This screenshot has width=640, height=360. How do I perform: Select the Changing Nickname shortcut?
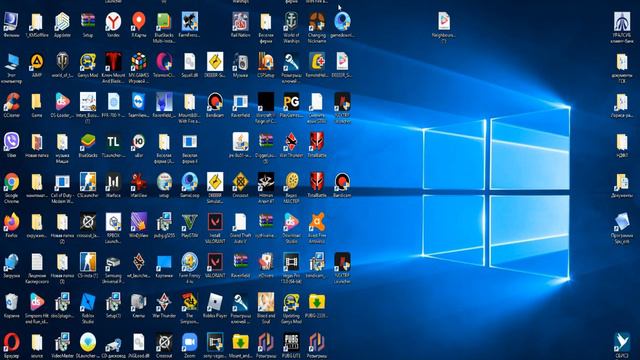[x=317, y=21]
